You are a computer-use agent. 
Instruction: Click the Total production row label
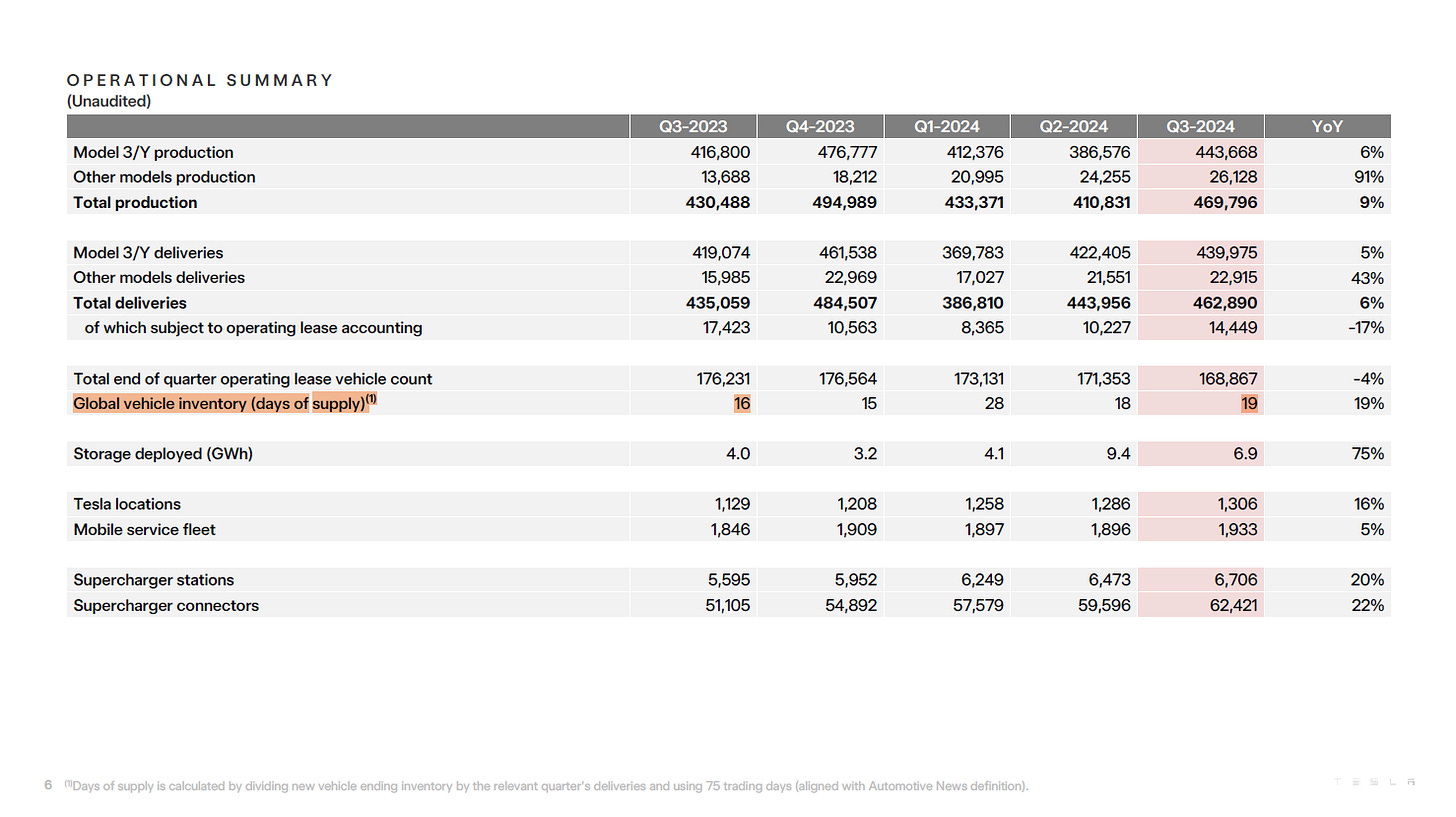pos(135,202)
